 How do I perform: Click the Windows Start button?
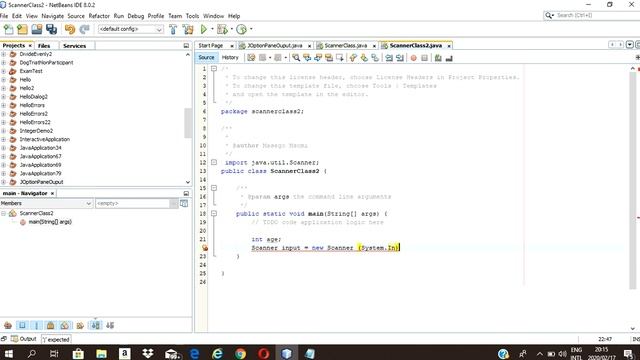[9, 353]
